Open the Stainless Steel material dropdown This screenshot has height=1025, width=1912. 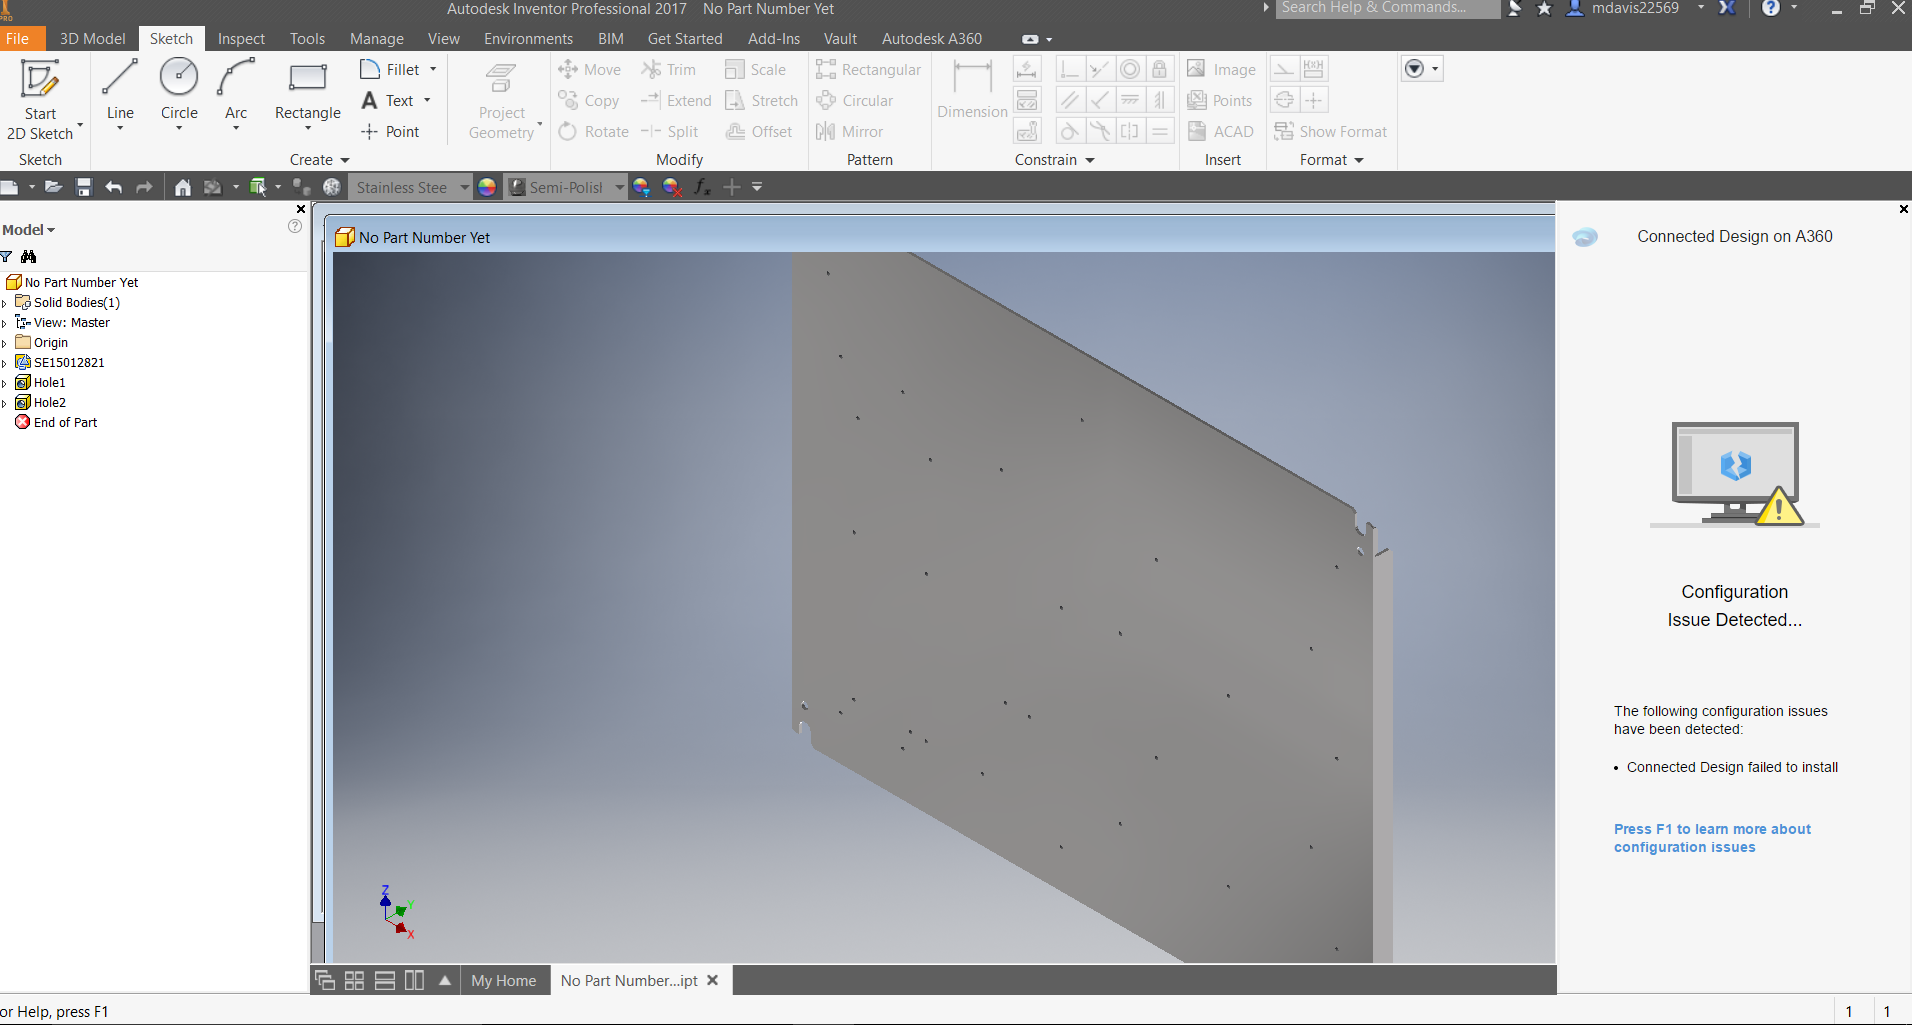pyautogui.click(x=464, y=187)
